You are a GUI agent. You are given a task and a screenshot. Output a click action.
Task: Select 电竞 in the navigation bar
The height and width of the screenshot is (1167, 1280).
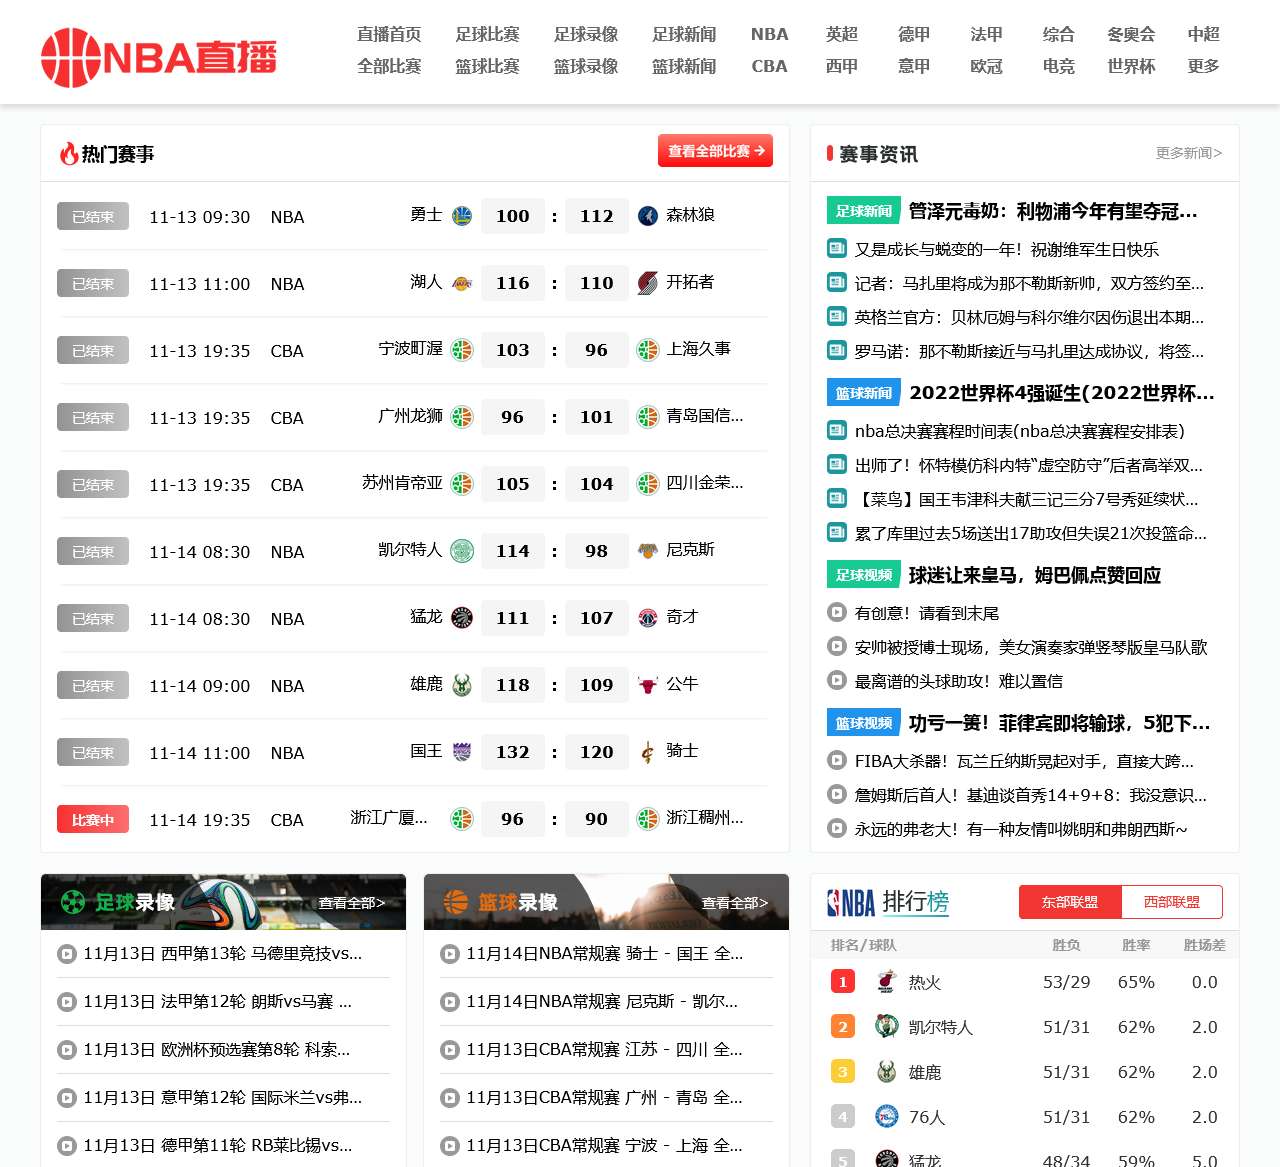(x=1059, y=66)
